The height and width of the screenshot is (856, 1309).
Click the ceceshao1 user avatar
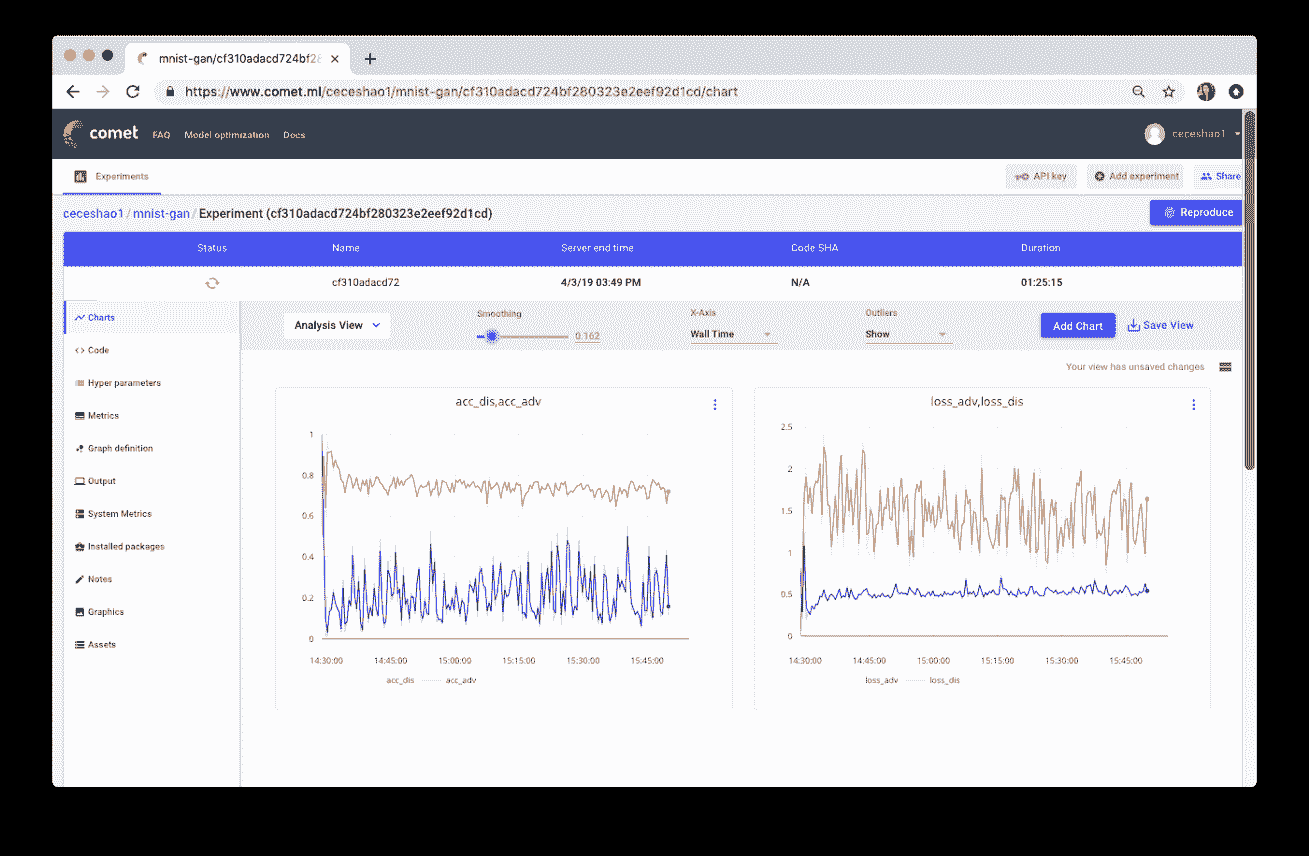coord(1155,134)
